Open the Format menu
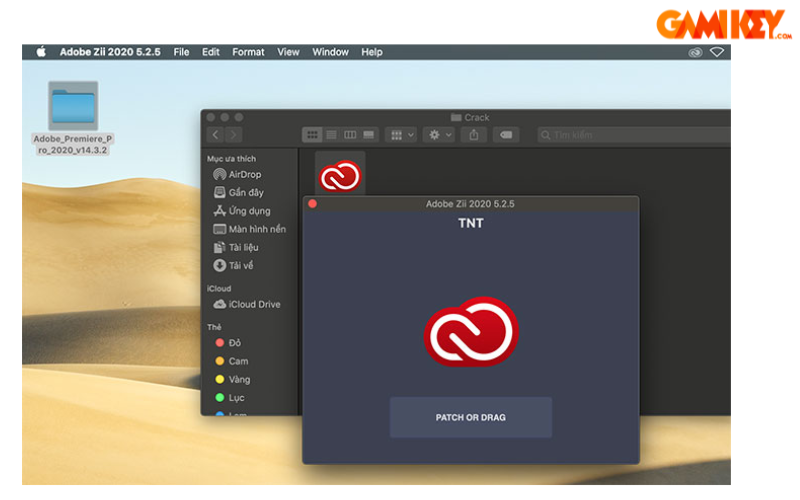Screen dimensions: 800x500 tap(248, 52)
